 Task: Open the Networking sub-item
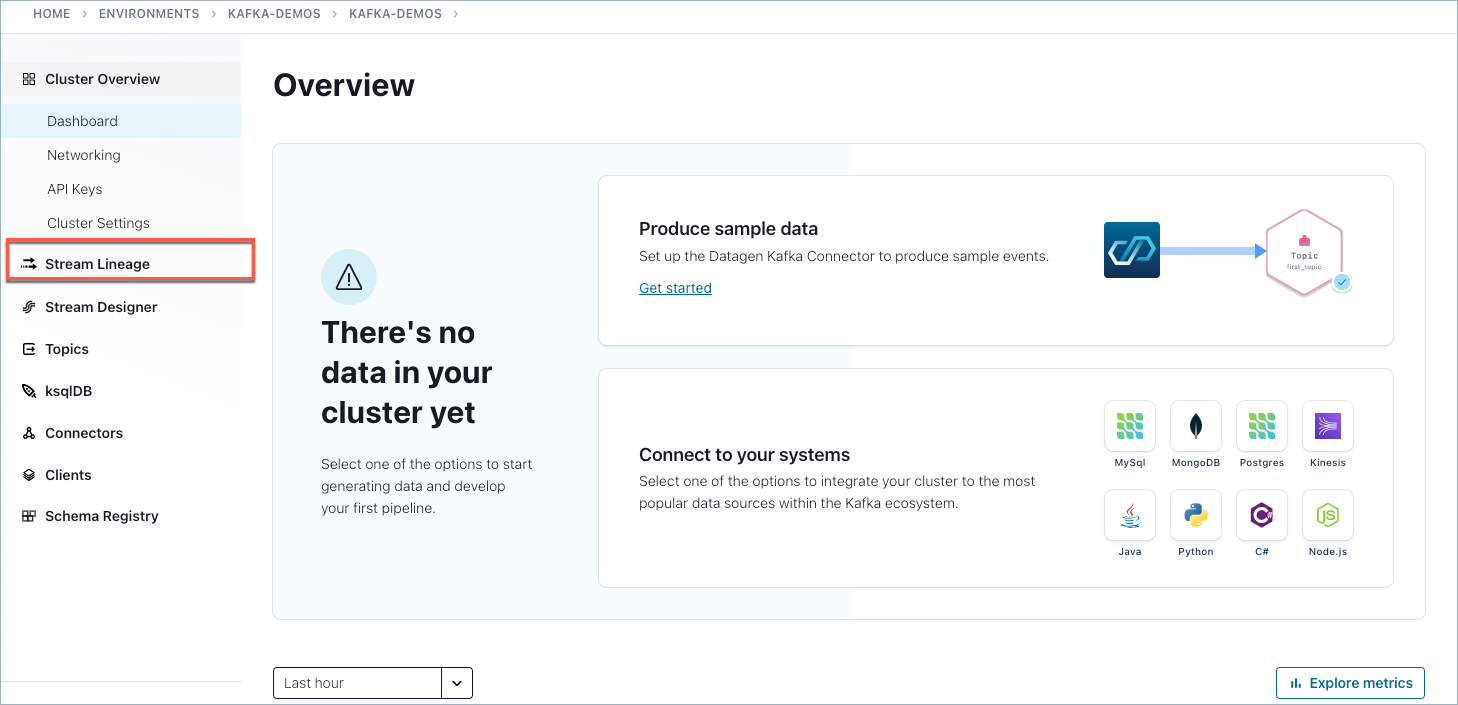(x=84, y=155)
